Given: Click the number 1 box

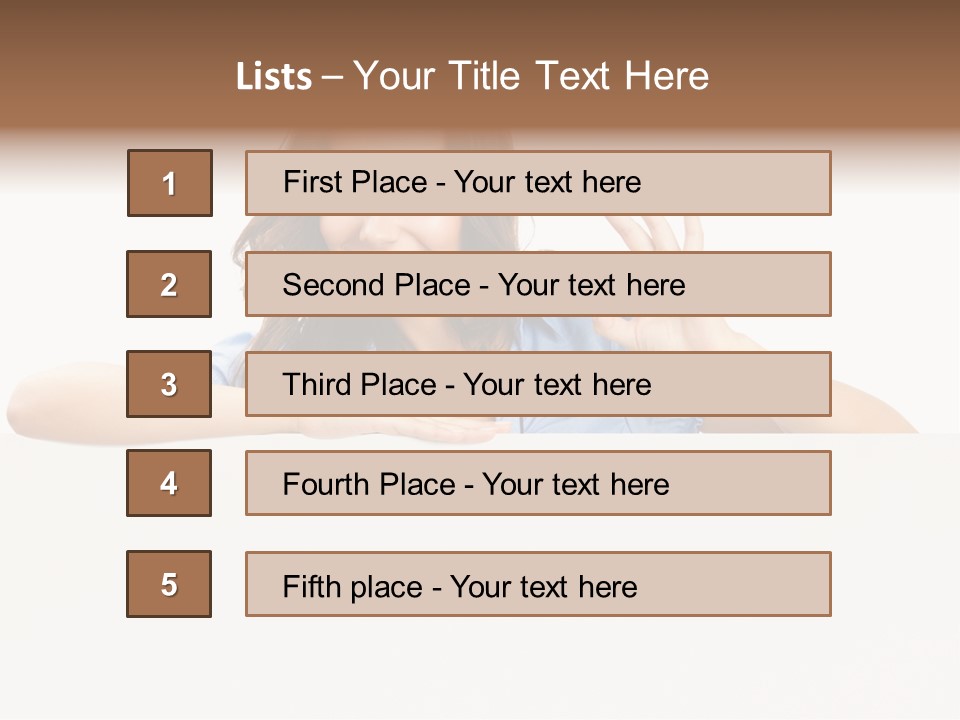Looking at the screenshot, I should tap(170, 183).
